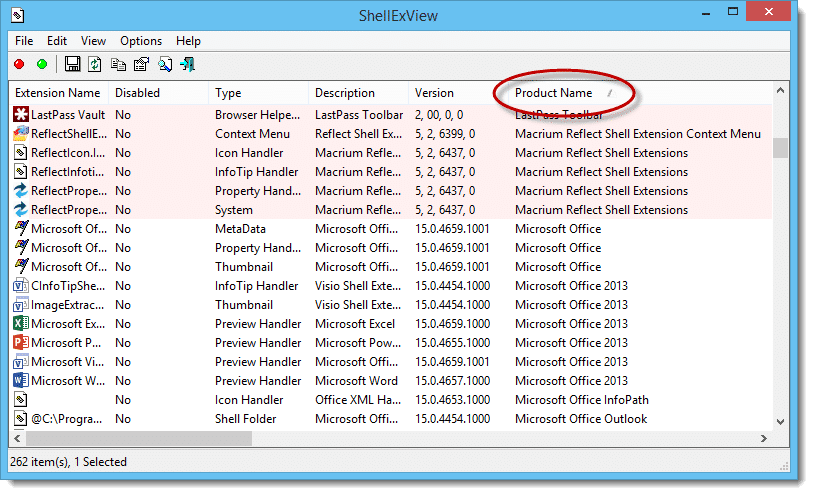Click the 'MetaData' type cell
This screenshot has height=495, width=813.
(x=240, y=229)
